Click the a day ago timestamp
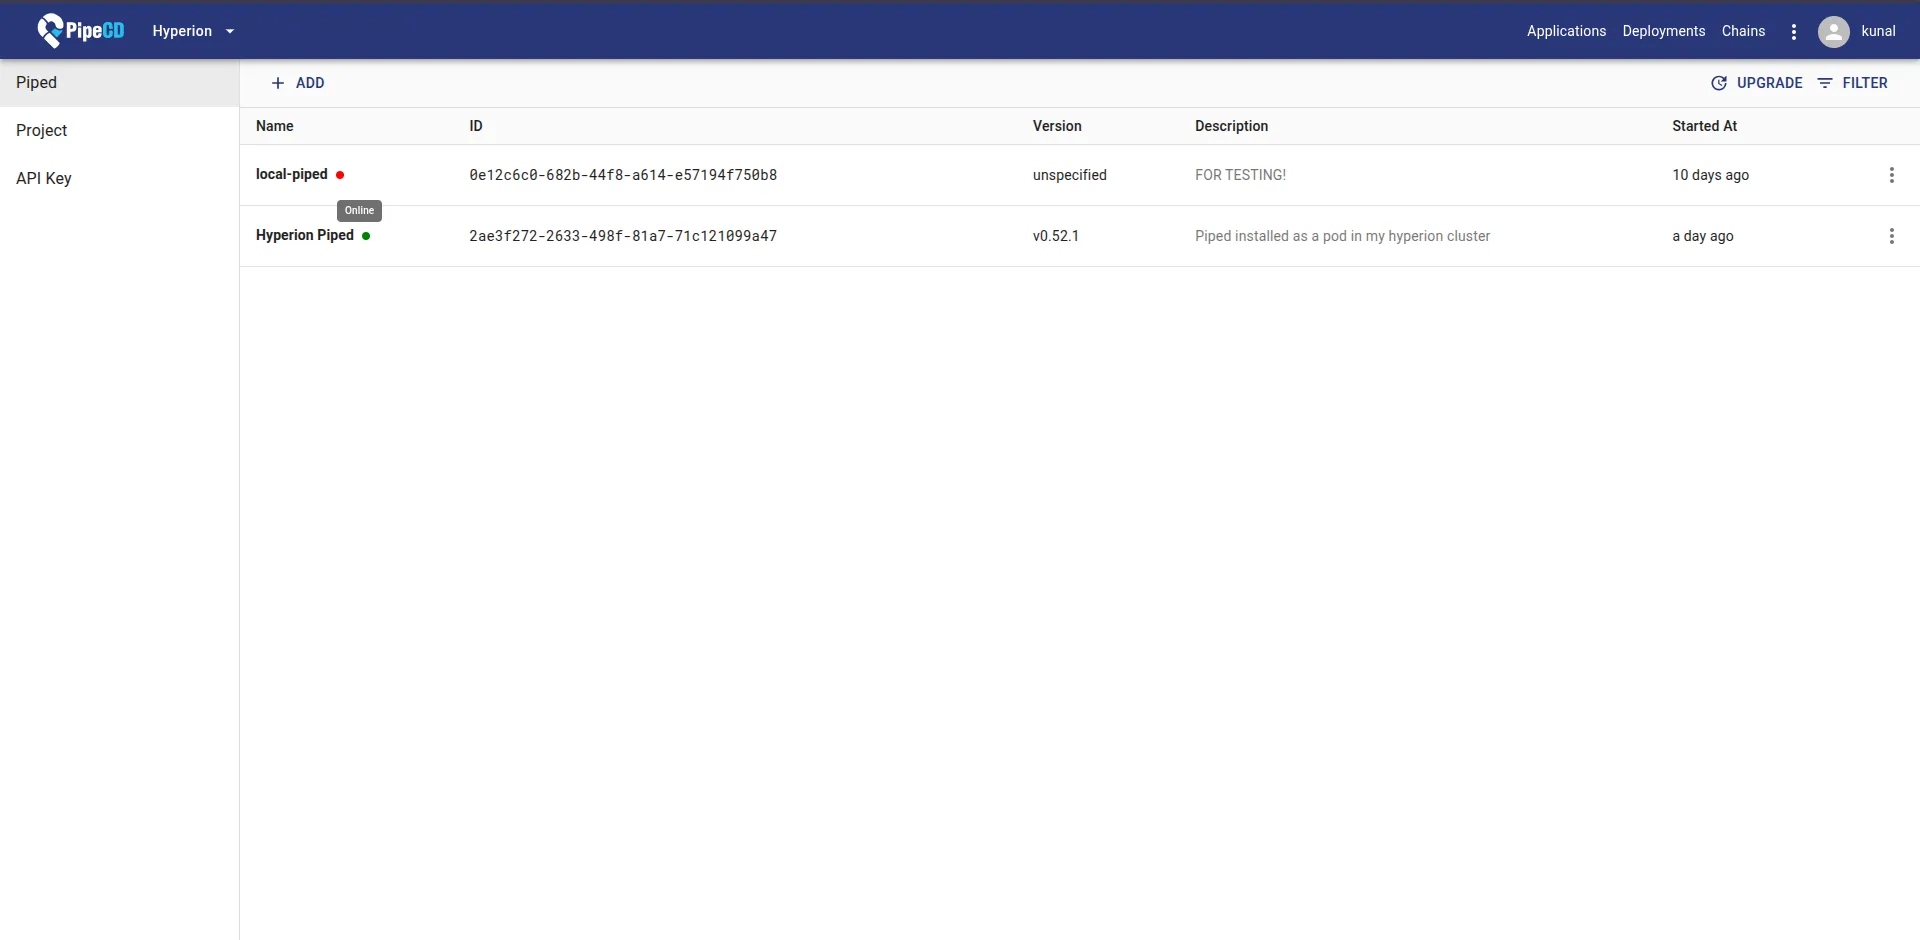Viewport: 1920px width, 940px height. (1702, 236)
